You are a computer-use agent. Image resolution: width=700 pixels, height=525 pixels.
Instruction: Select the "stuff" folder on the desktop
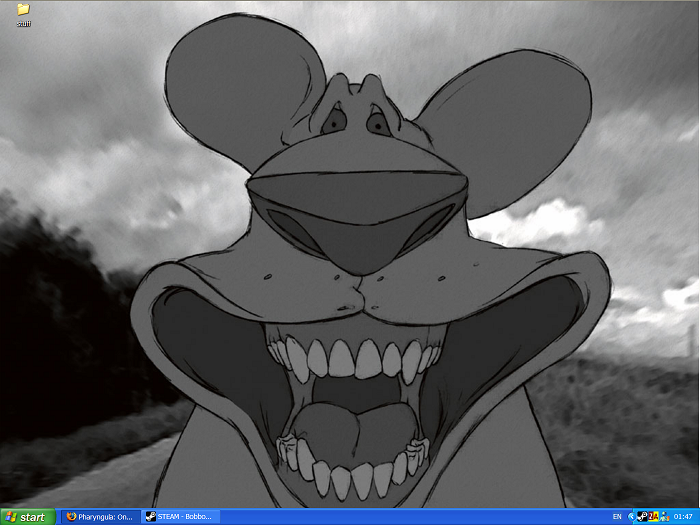[x=23, y=15]
